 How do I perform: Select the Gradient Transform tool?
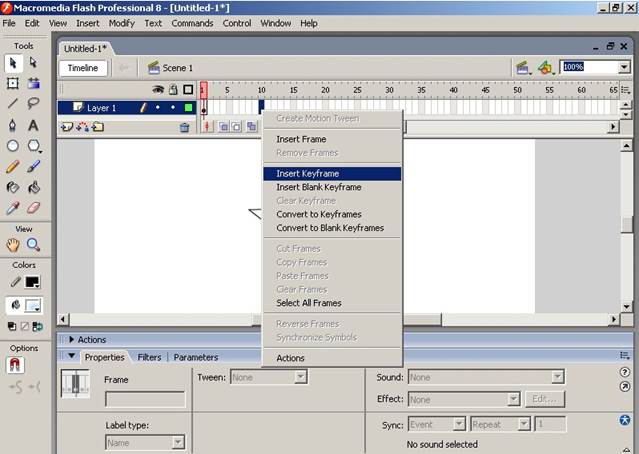tap(34, 83)
